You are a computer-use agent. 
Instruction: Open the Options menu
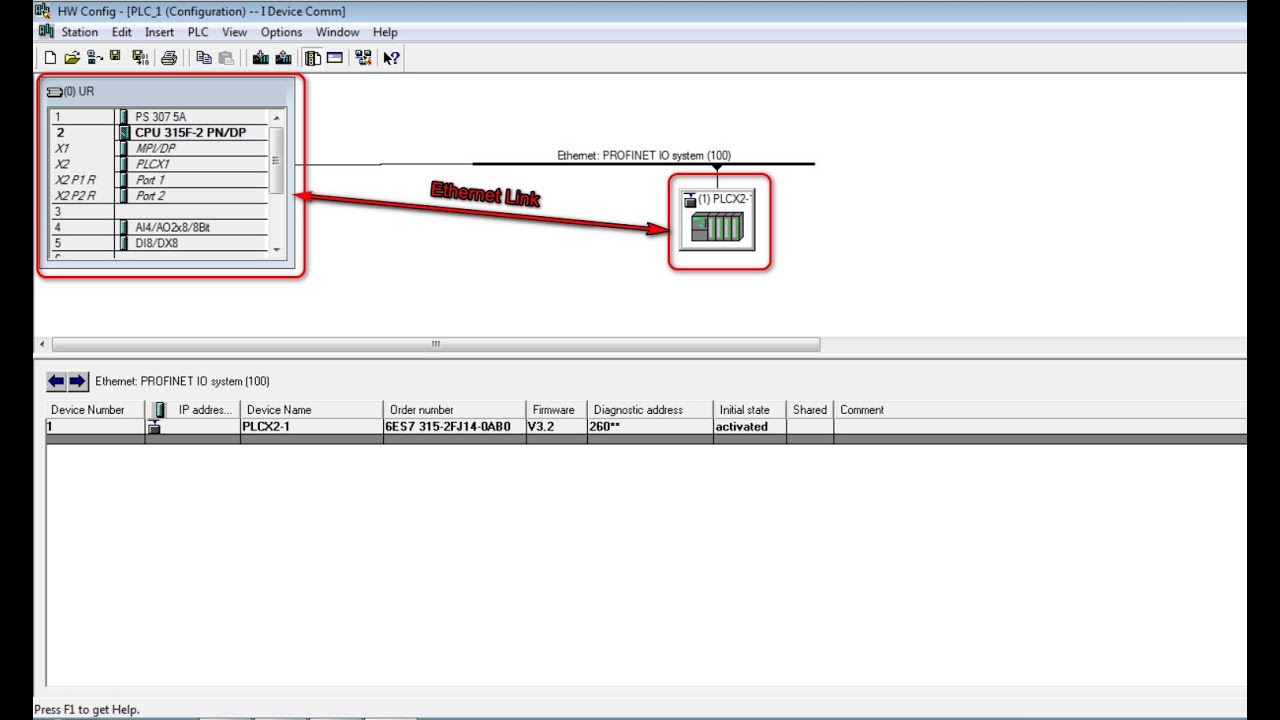281,32
